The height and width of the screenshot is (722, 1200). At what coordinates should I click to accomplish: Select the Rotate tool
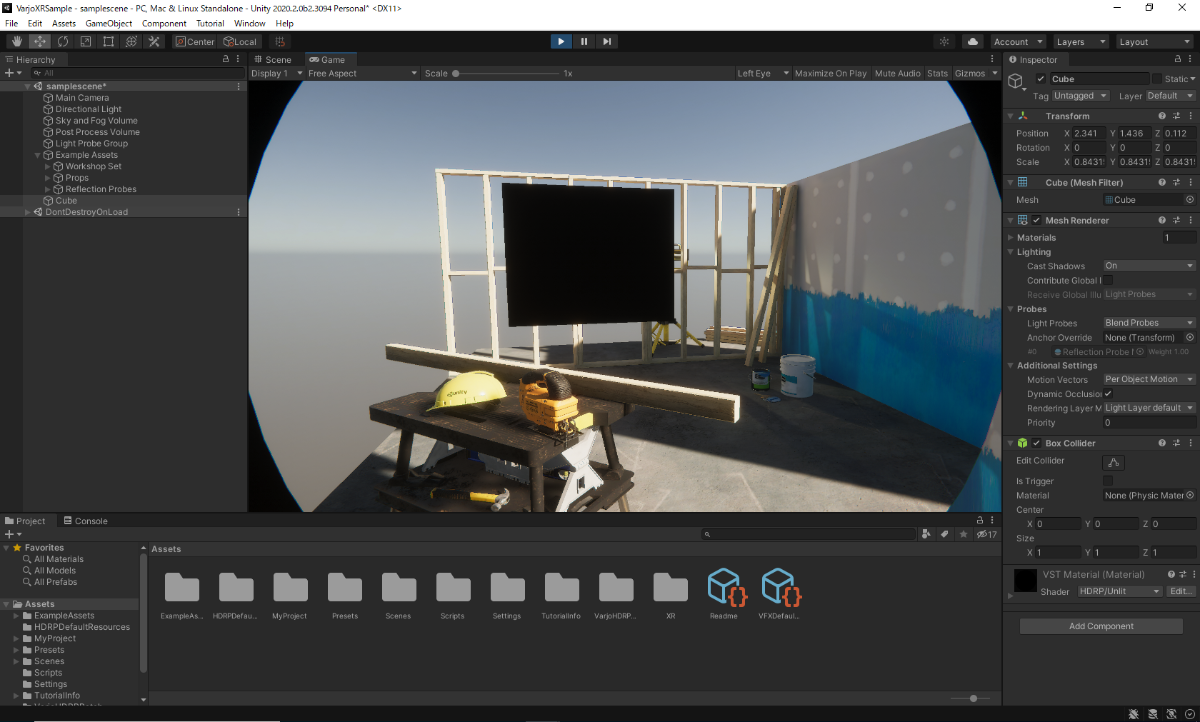tap(63, 41)
